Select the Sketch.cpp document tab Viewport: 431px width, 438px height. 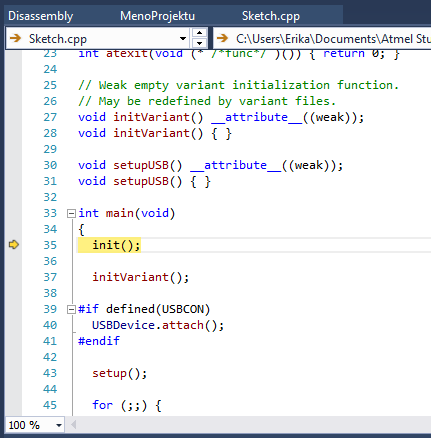(271, 16)
